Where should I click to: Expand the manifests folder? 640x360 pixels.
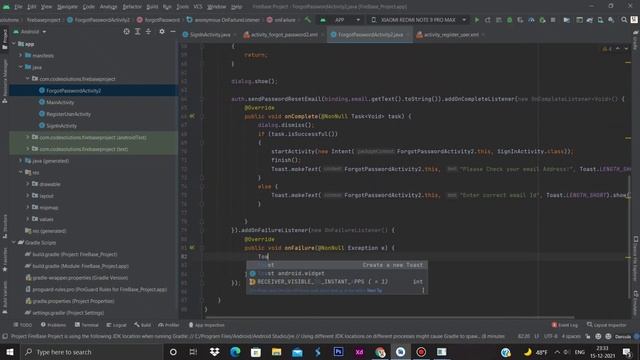21,55
